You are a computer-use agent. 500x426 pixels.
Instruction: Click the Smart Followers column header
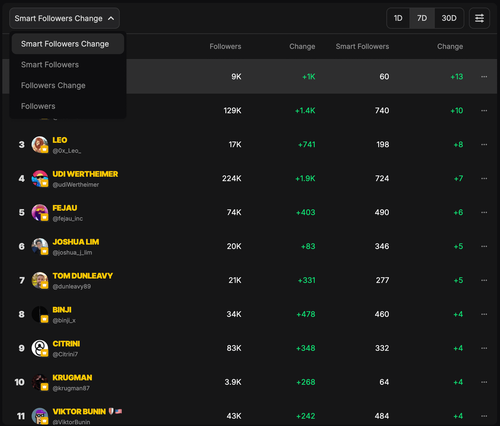pos(362,46)
